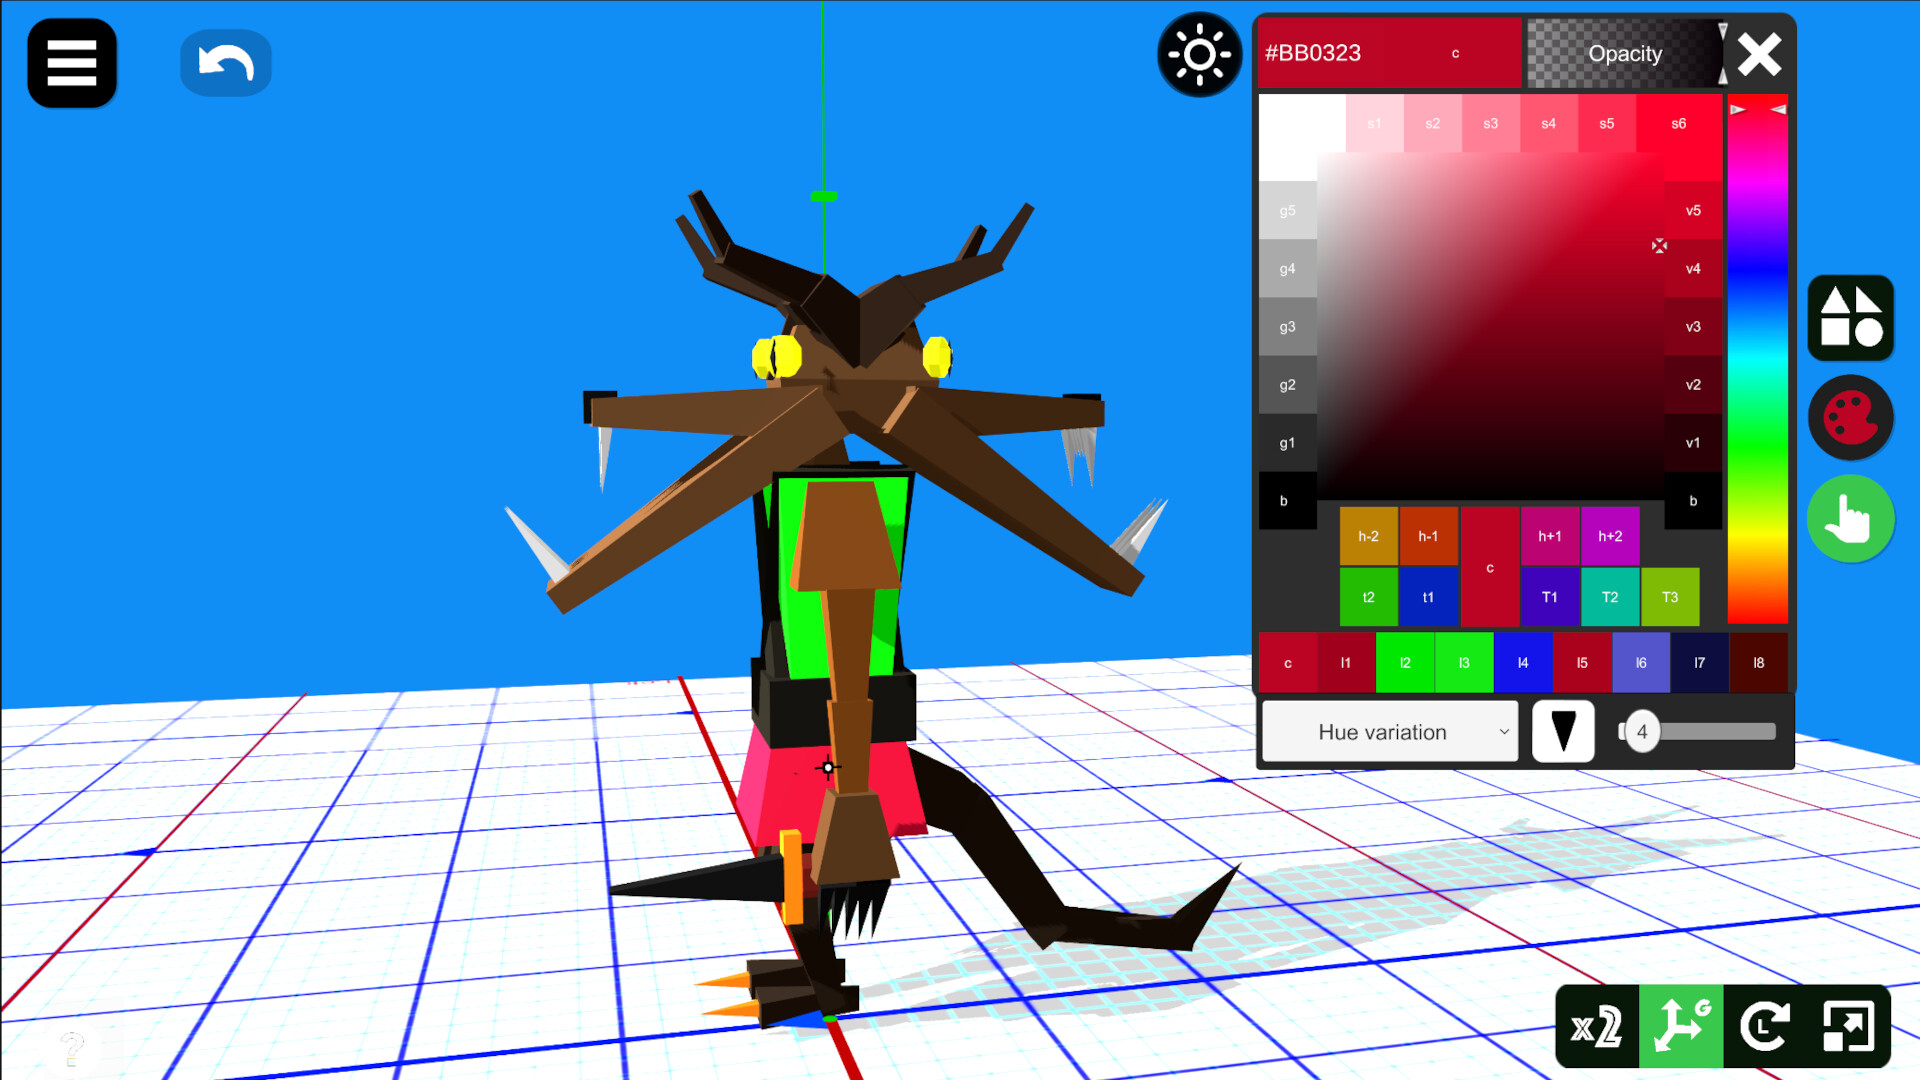Screen dimensions: 1920x1080
Task: Pick the l3 green swatch in bottom row
Action: (x=1463, y=662)
